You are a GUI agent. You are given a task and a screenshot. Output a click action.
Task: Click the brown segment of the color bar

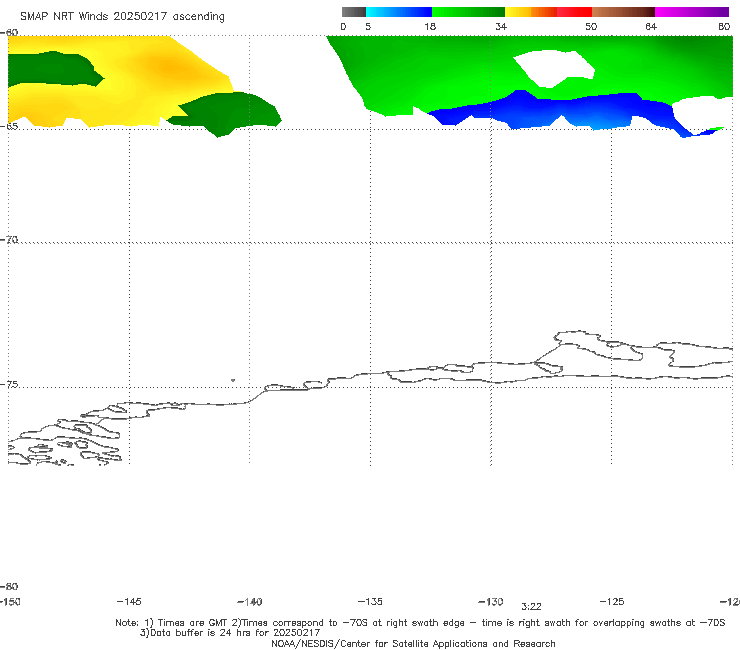tap(623, 12)
